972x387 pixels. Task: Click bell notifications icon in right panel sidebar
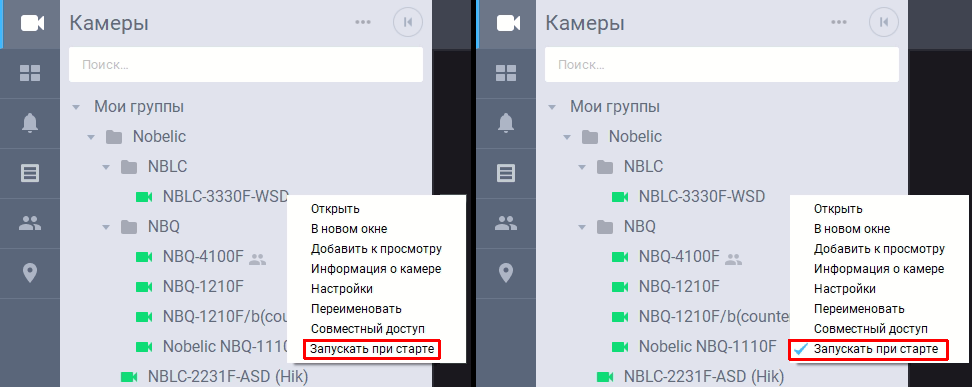(x=506, y=123)
